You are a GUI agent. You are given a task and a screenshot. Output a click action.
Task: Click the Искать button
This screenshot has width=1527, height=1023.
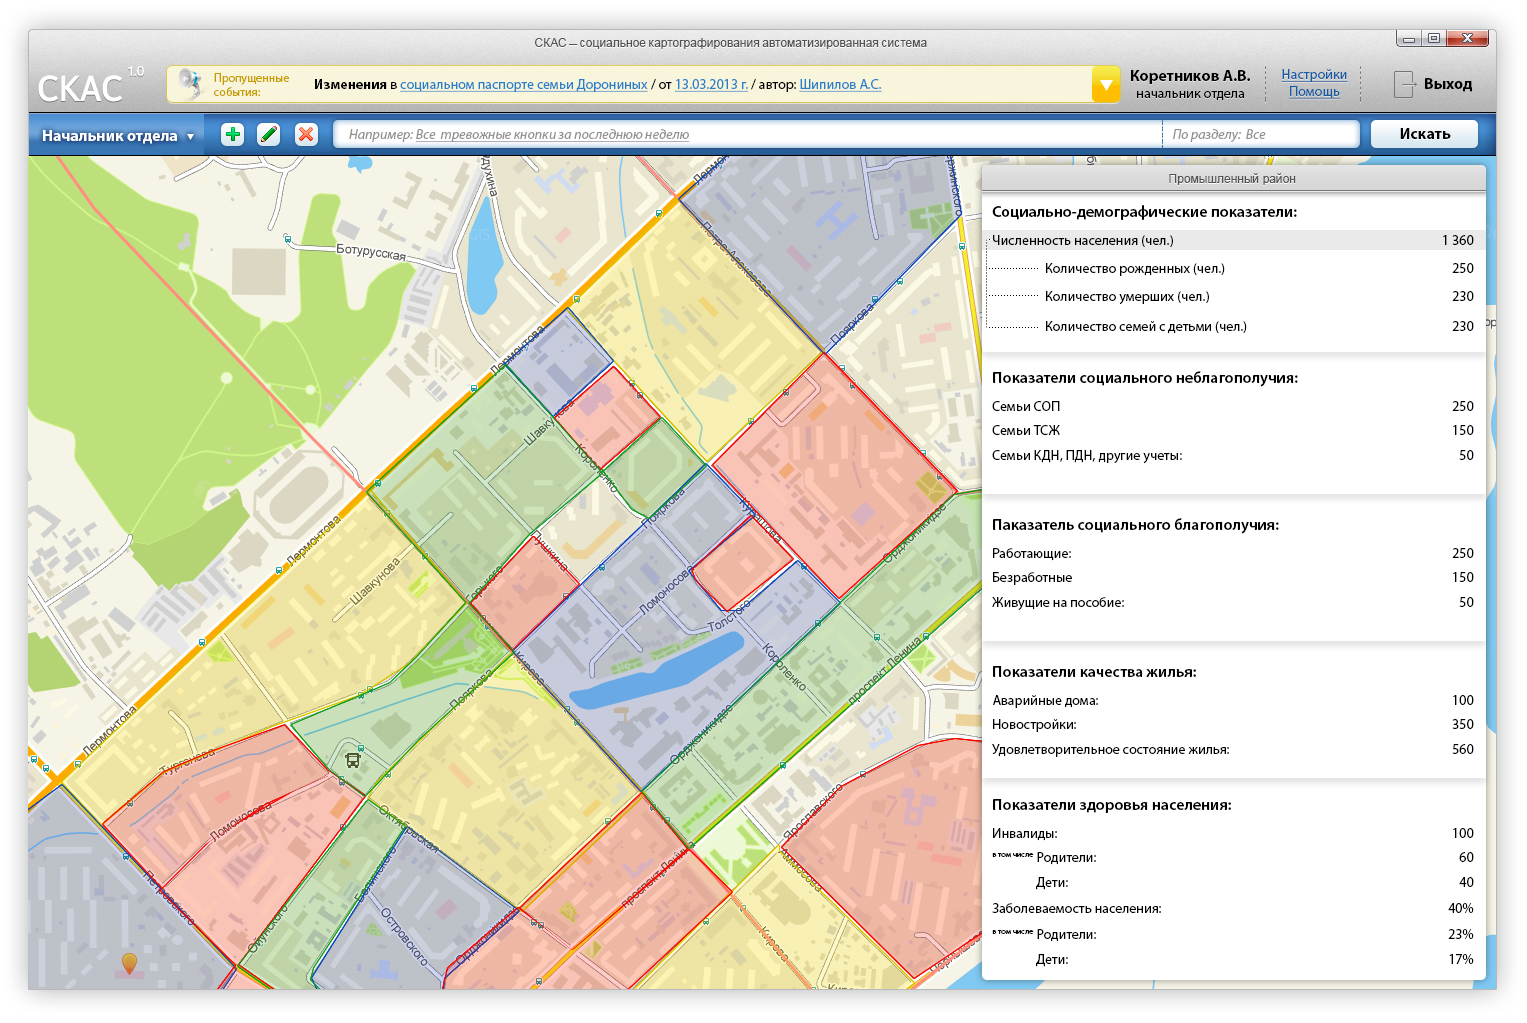pyautogui.click(x=1424, y=134)
